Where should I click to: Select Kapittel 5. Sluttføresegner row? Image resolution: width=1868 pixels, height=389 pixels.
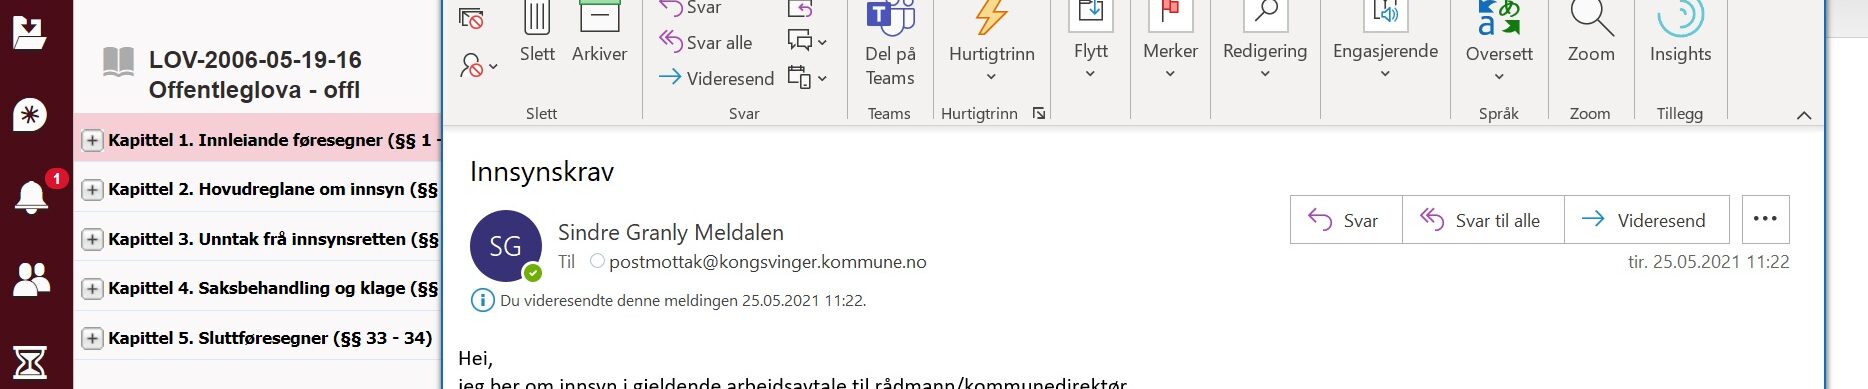257,338
